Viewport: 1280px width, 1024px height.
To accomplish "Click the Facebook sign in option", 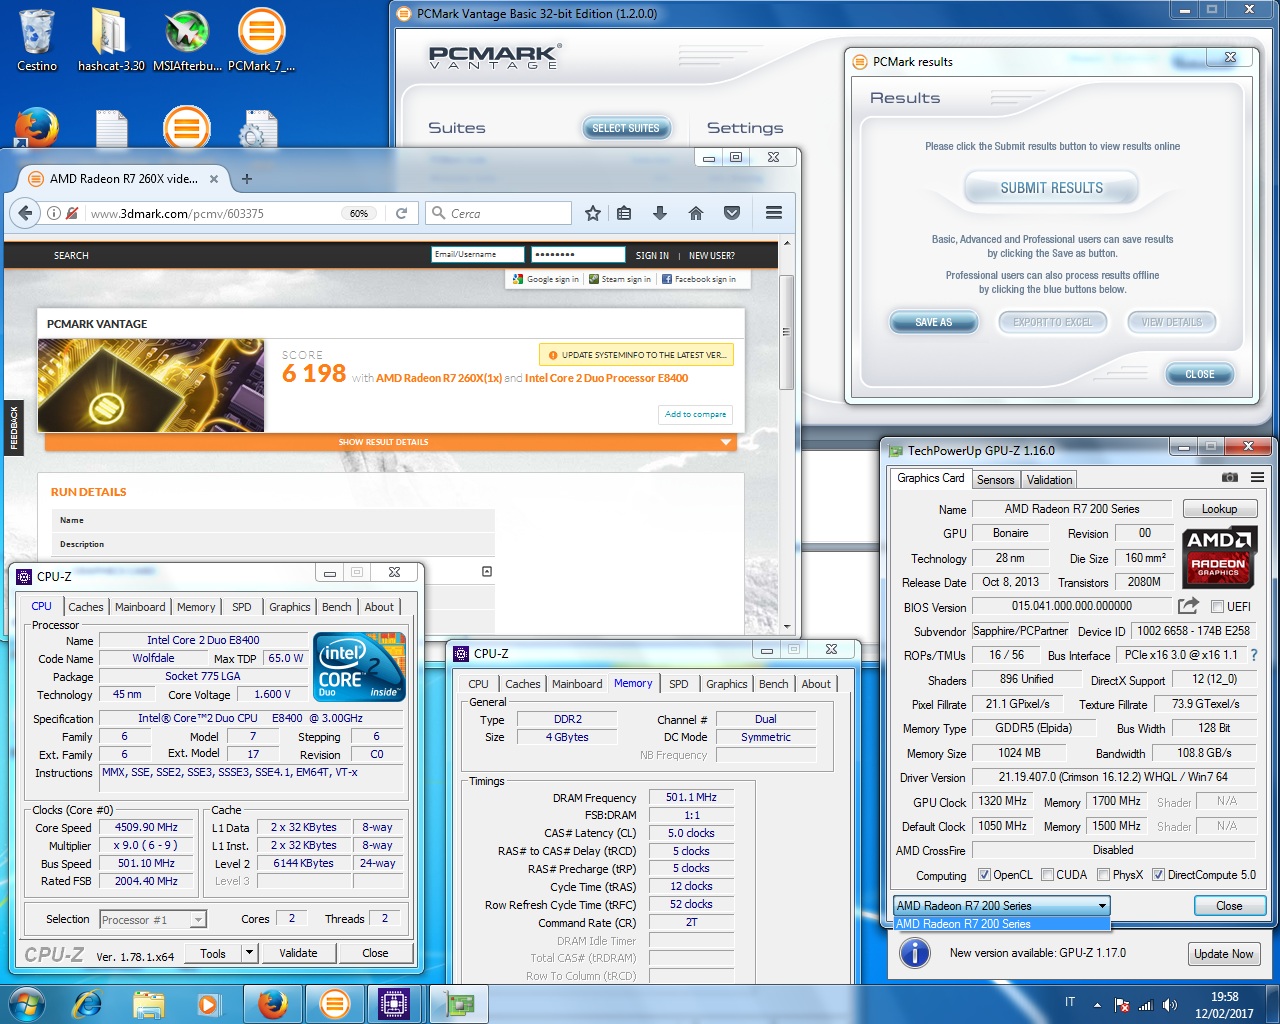I will click(699, 279).
